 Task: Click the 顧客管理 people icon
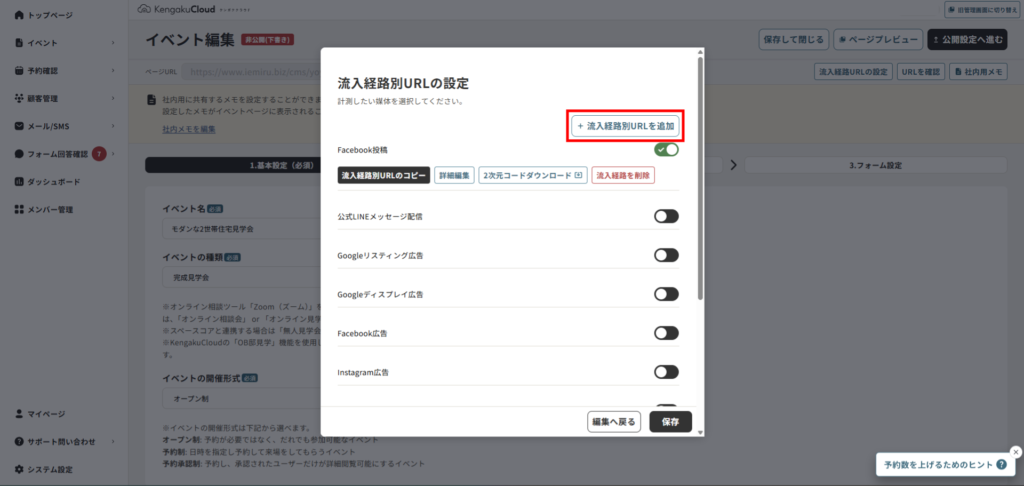(x=19, y=99)
